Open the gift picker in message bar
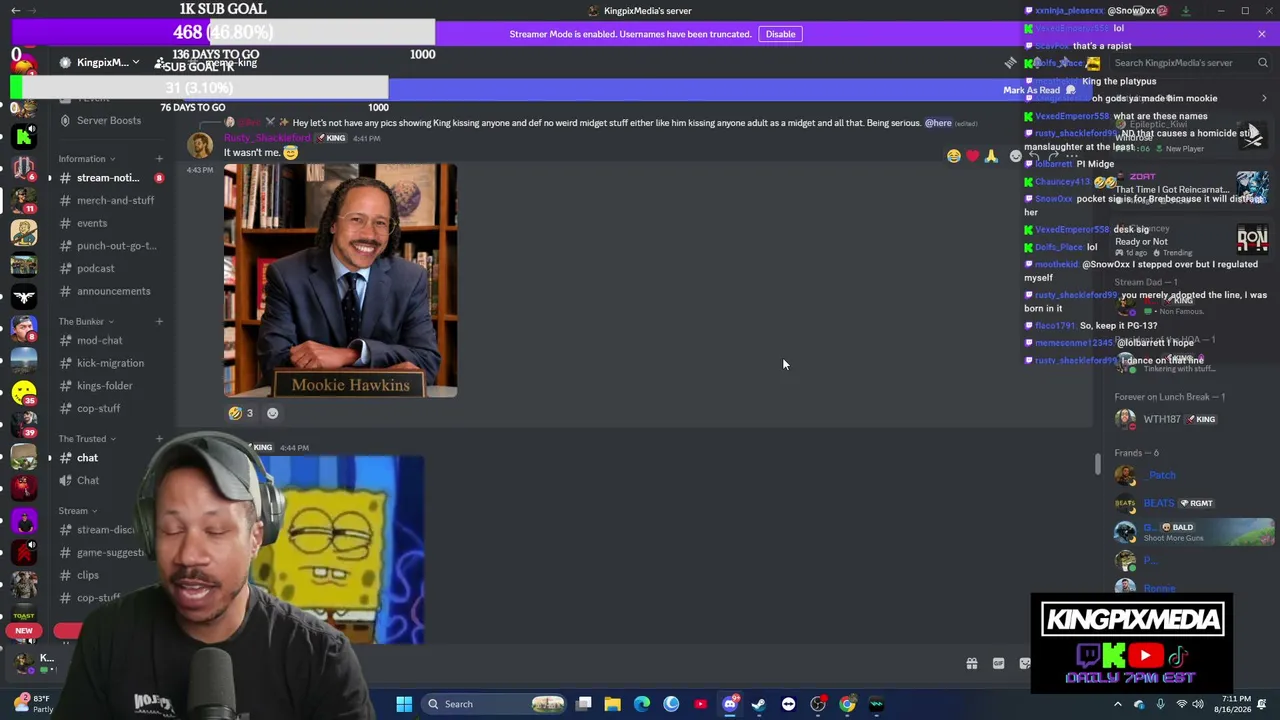 click(971, 664)
